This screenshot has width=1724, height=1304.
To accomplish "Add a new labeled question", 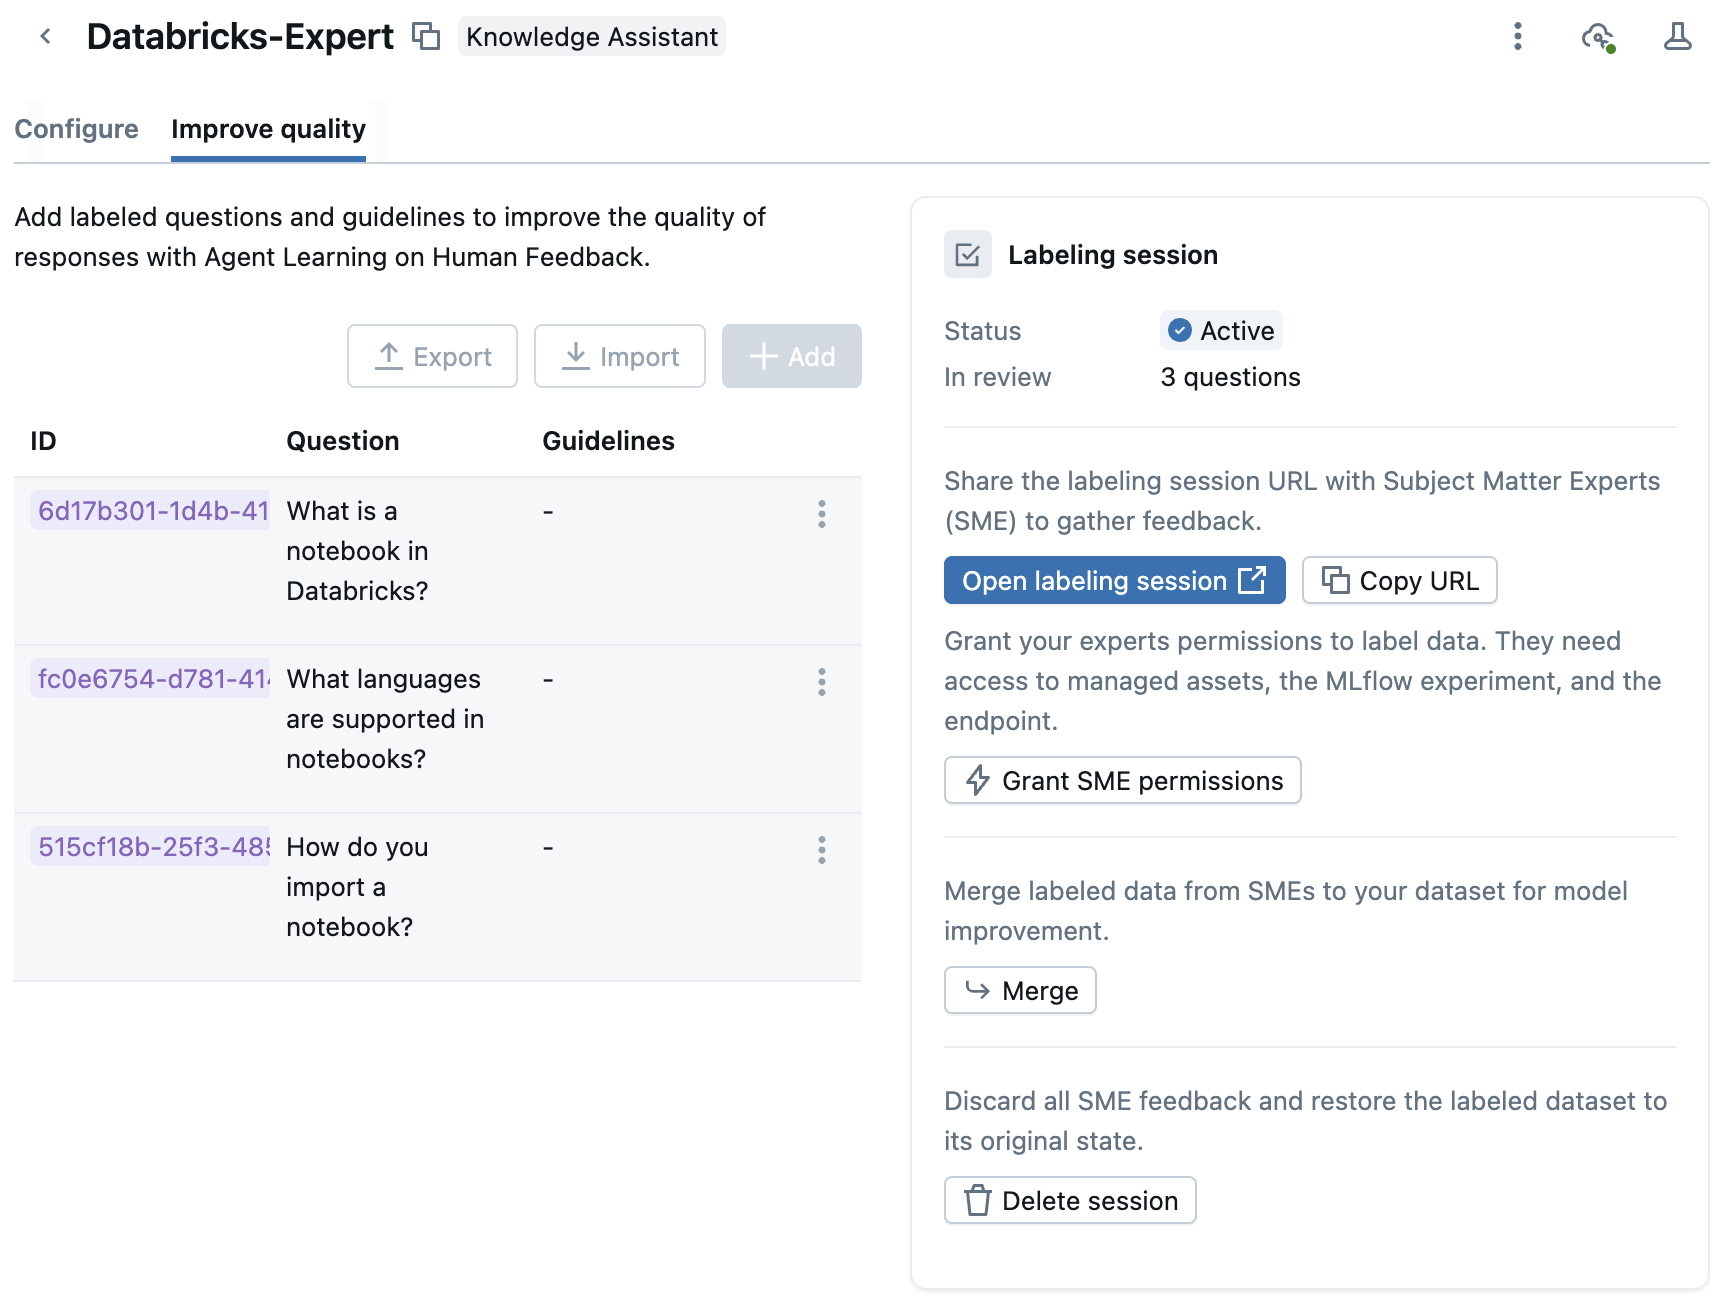I will point(791,356).
